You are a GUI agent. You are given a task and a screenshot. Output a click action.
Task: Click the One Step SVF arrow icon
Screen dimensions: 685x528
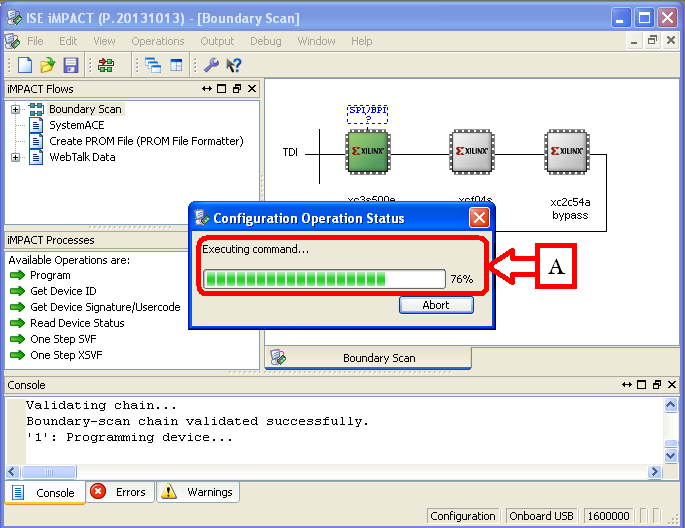(x=17, y=339)
